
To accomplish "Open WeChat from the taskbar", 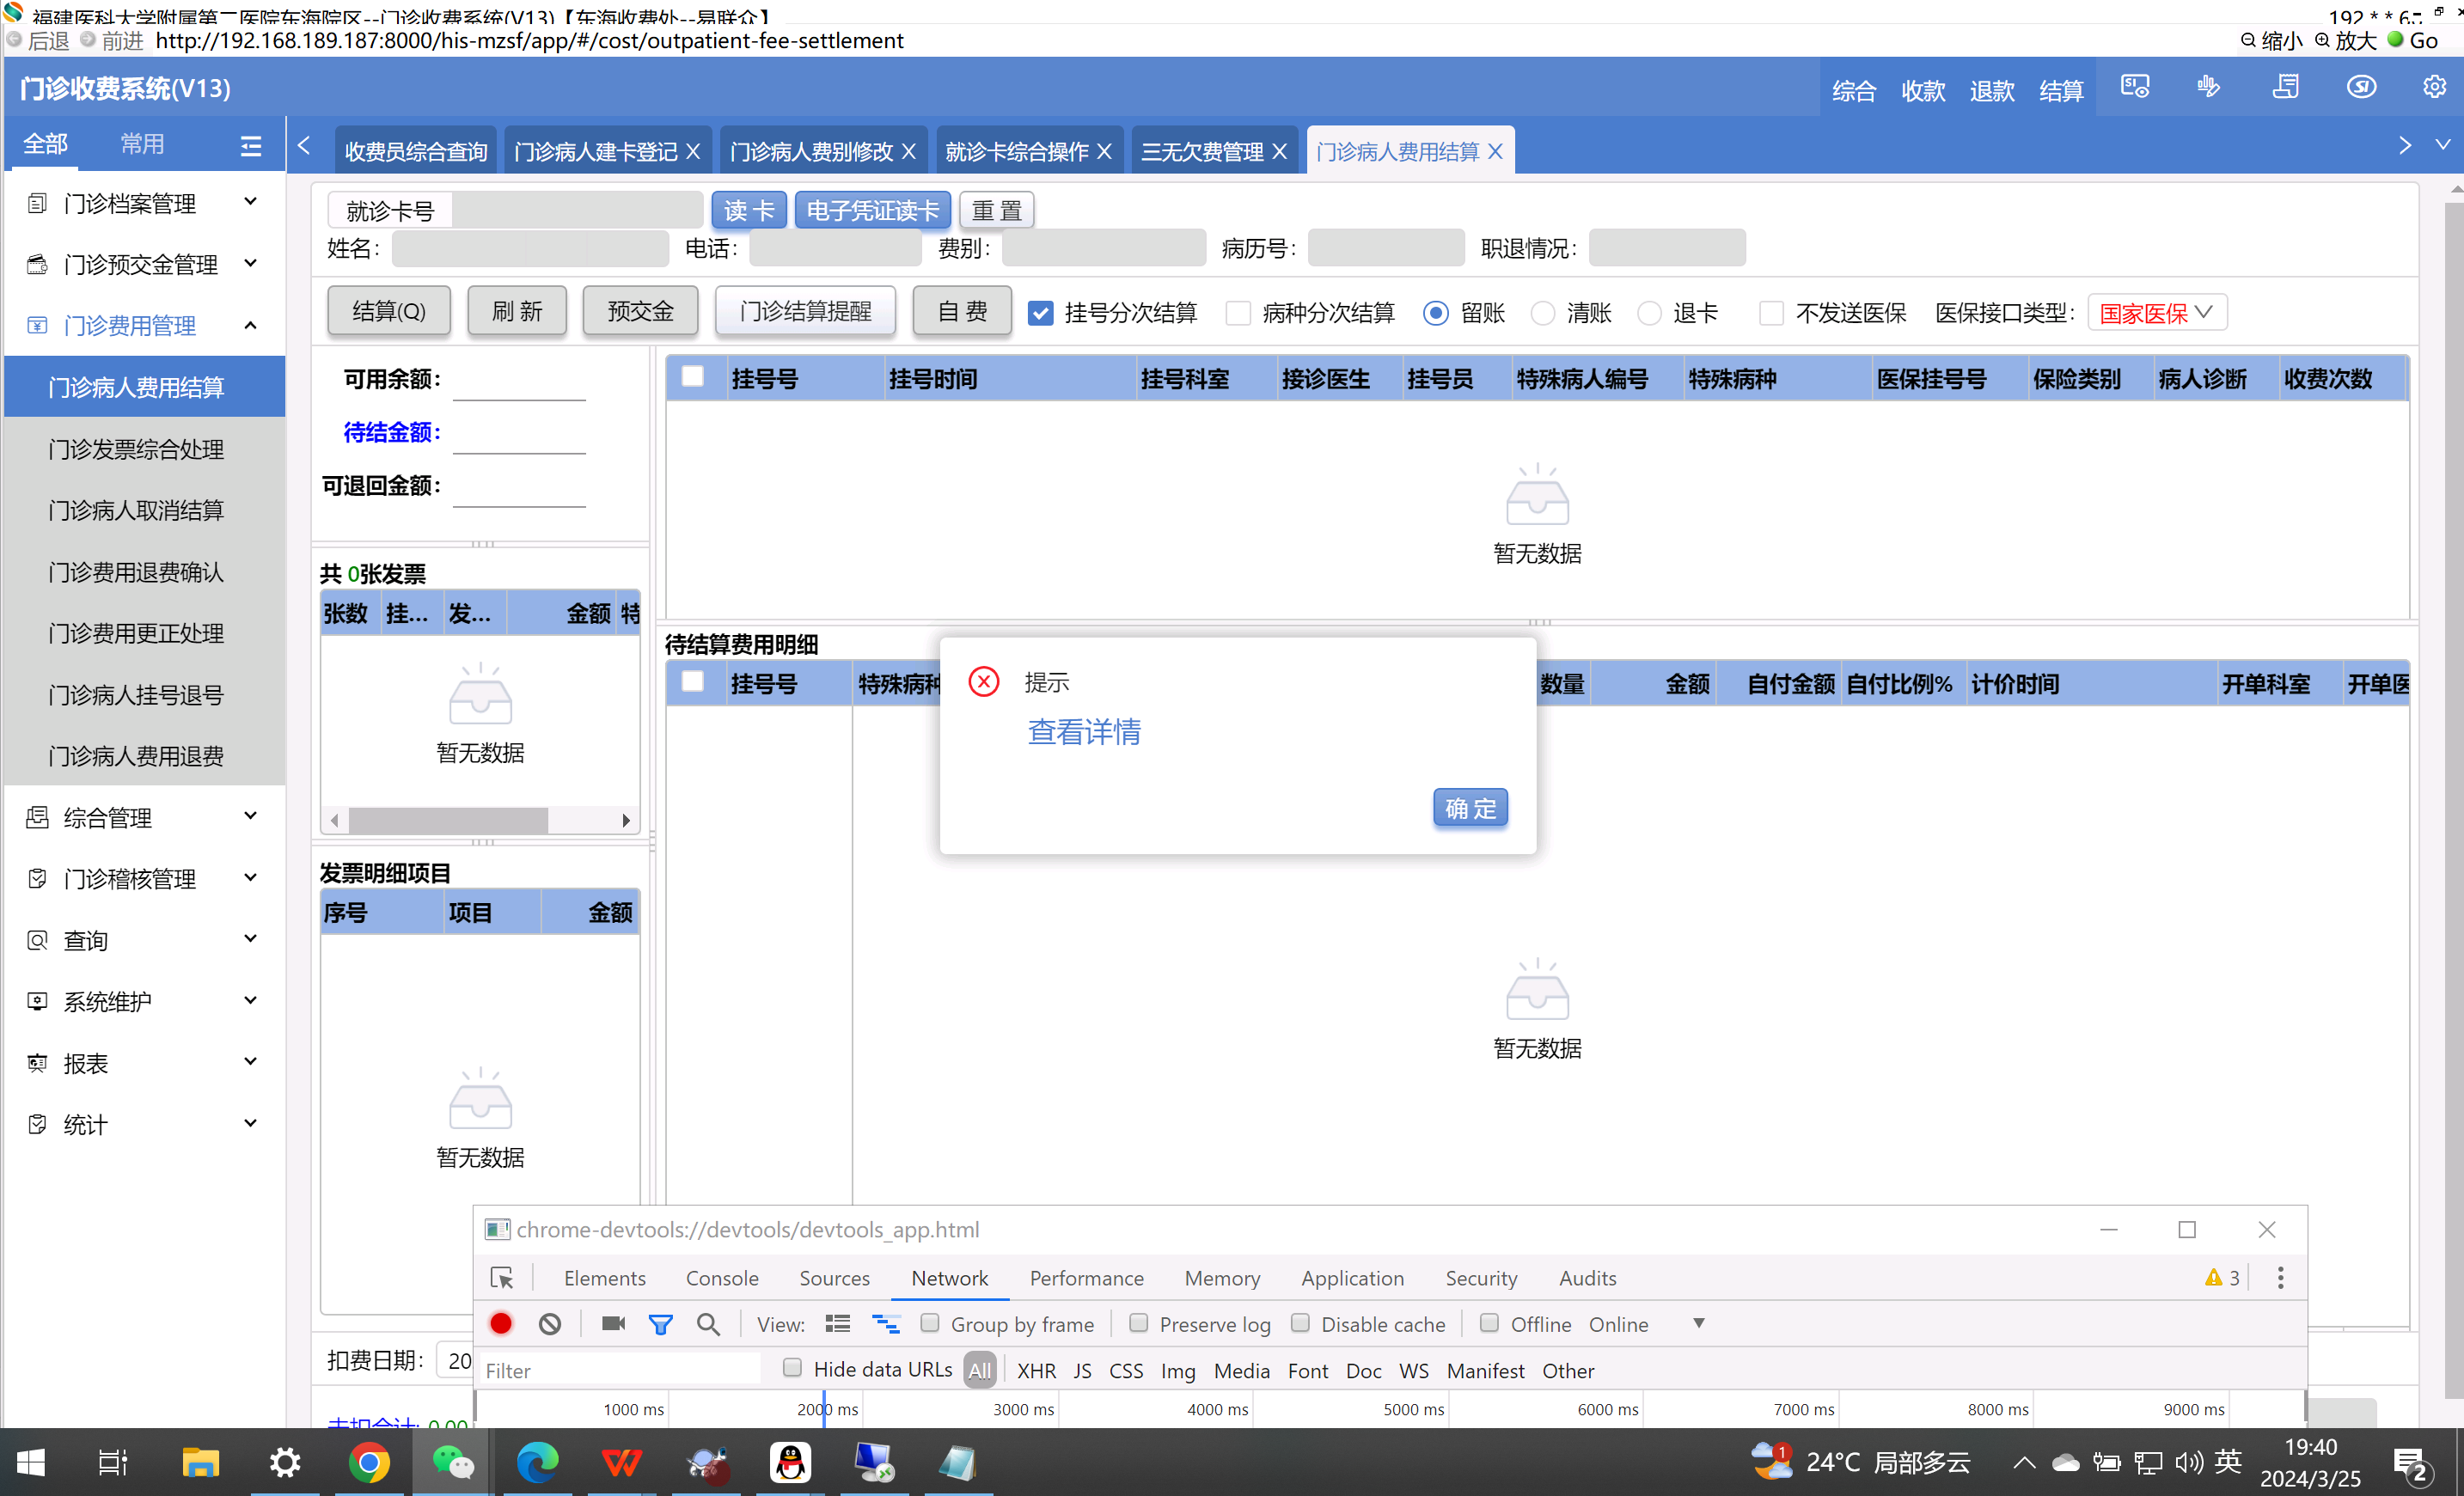I will pos(452,1463).
